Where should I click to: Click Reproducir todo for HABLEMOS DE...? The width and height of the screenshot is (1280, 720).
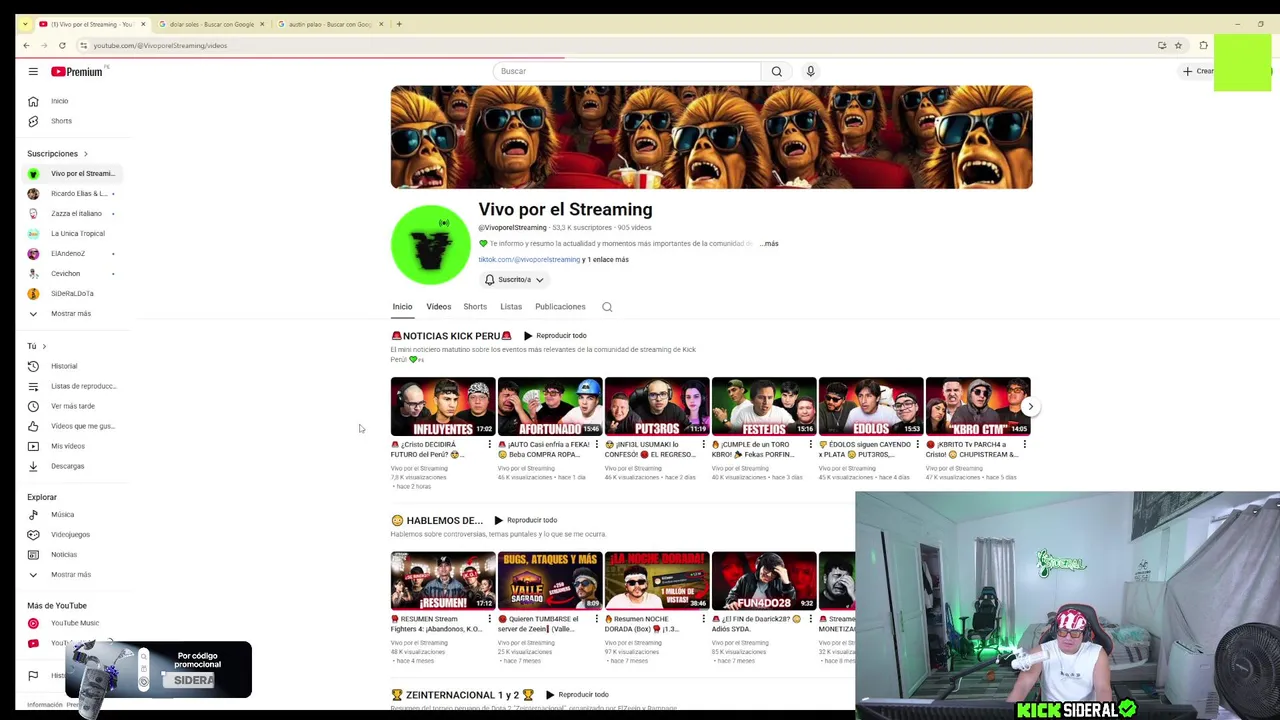point(525,520)
